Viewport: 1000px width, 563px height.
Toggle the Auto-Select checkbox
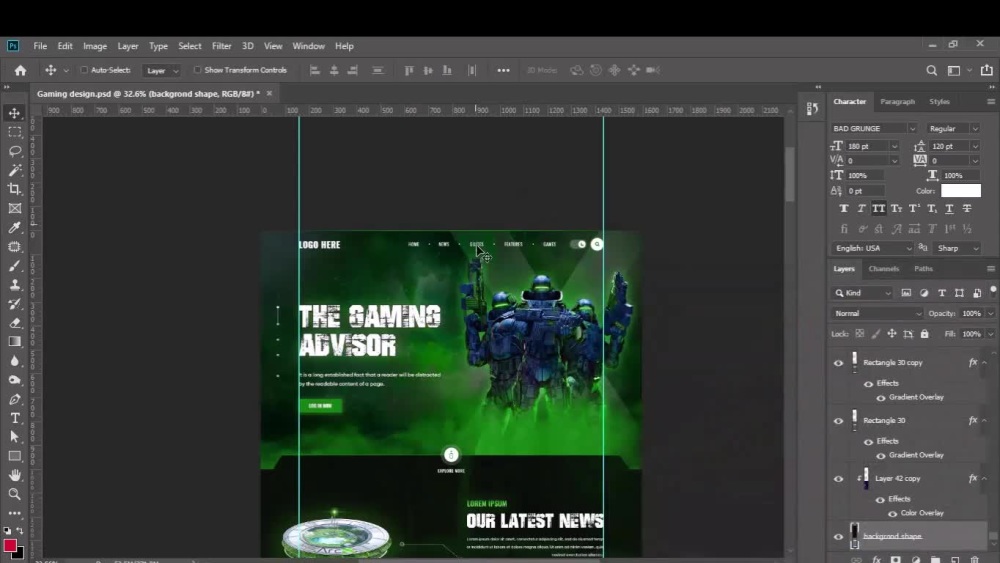84,70
